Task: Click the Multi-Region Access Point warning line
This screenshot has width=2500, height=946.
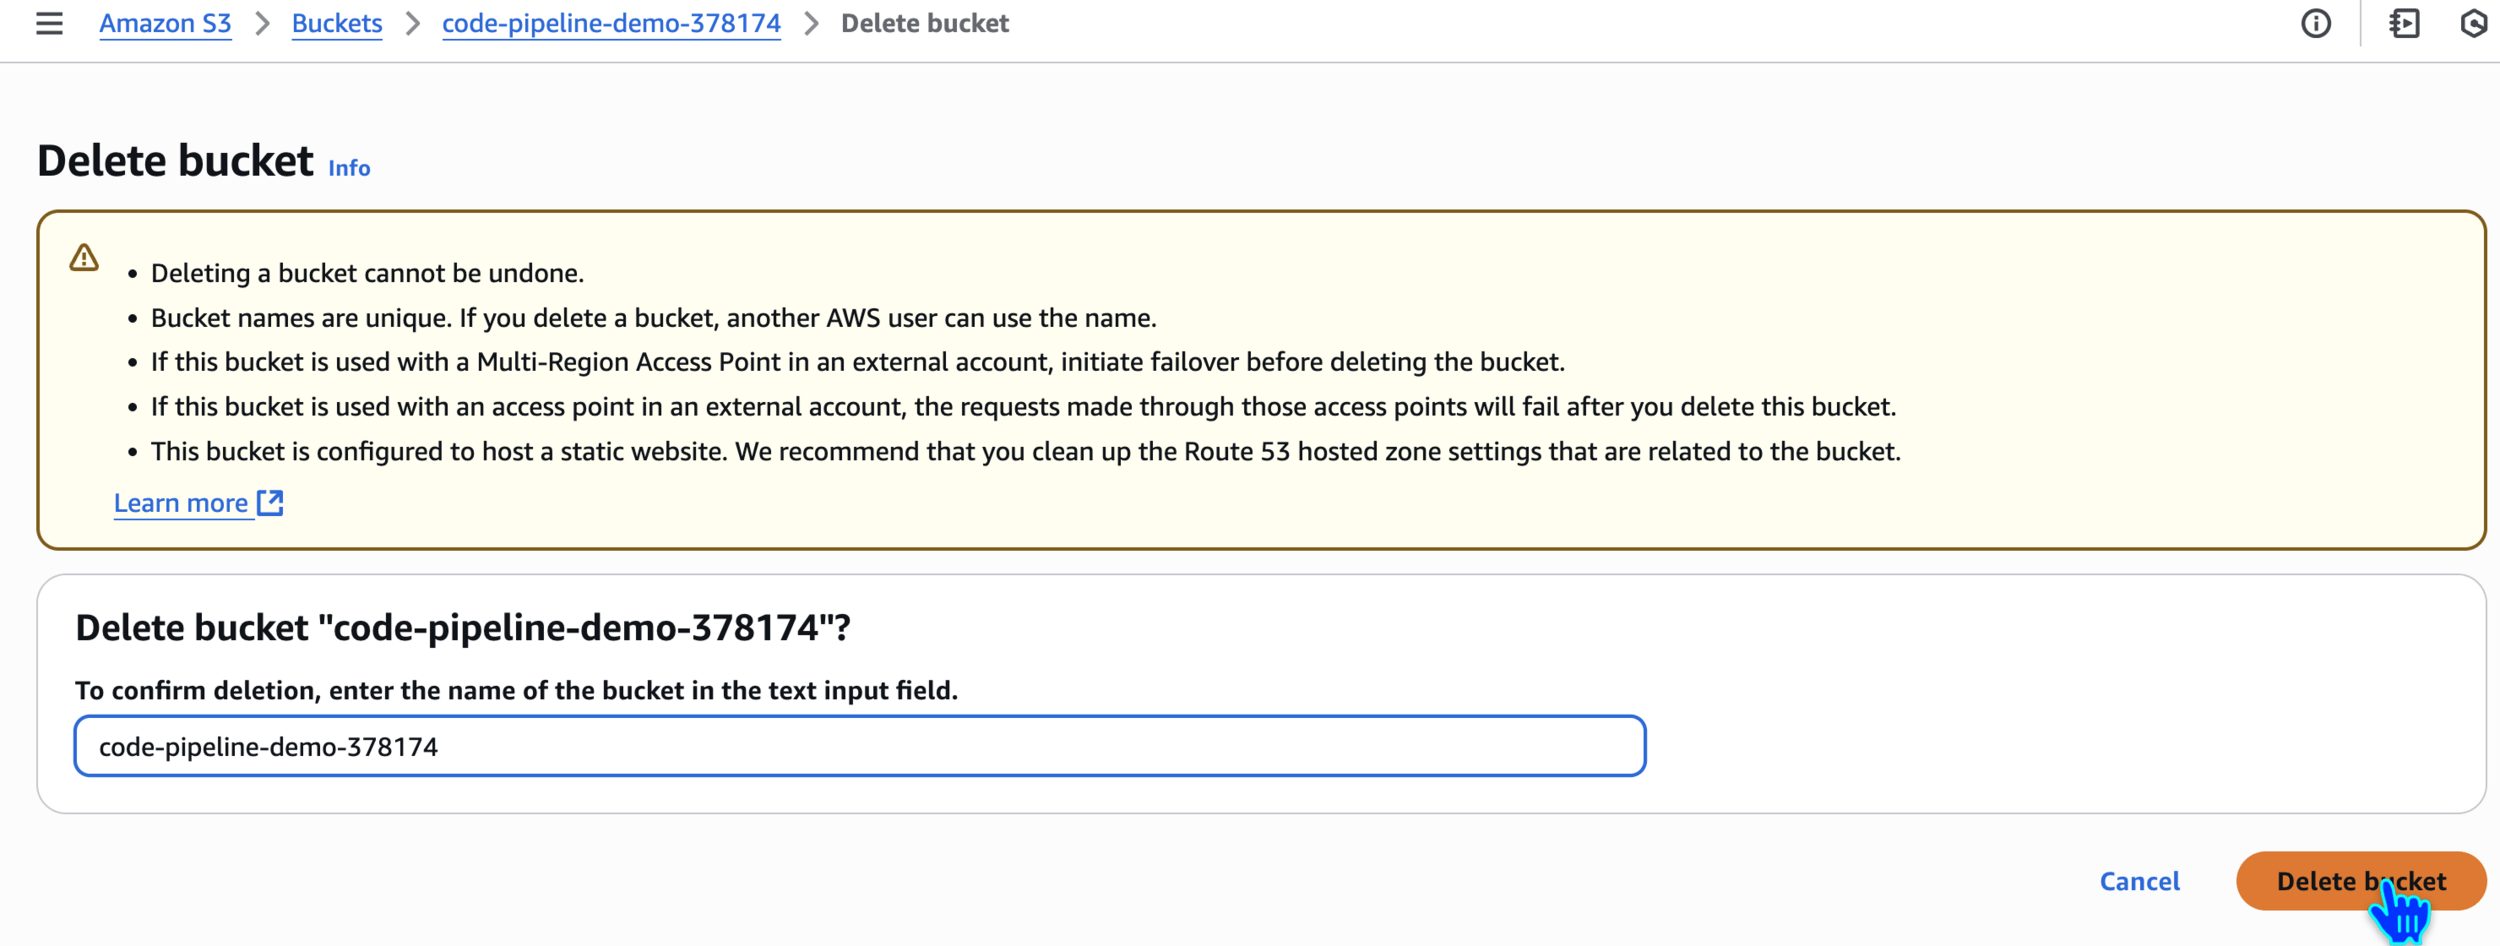Action: pyautogui.click(x=858, y=362)
